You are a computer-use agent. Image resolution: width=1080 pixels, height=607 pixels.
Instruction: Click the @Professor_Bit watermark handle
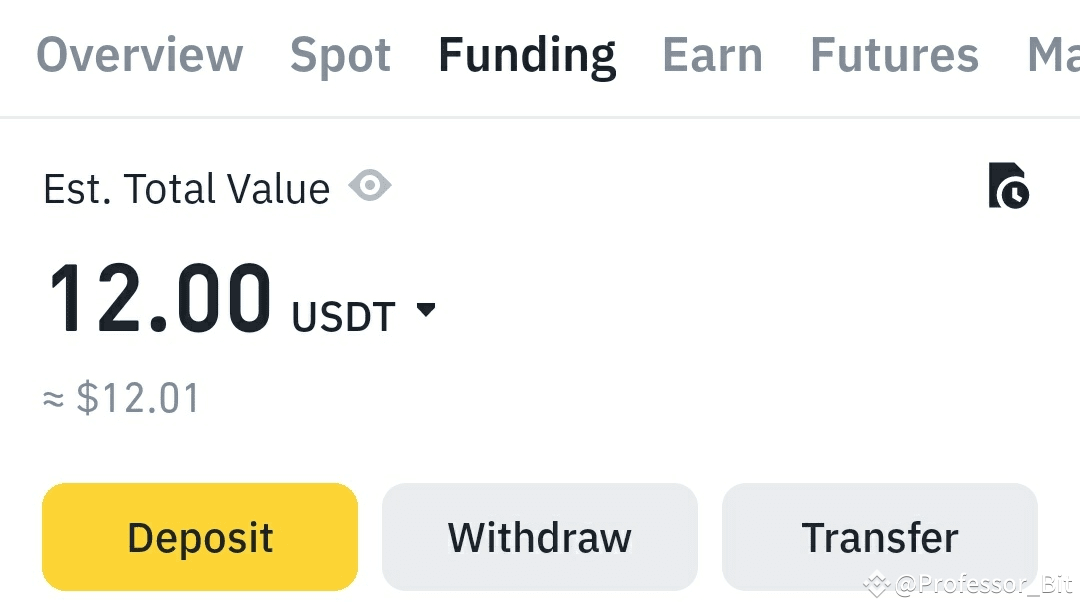(983, 584)
